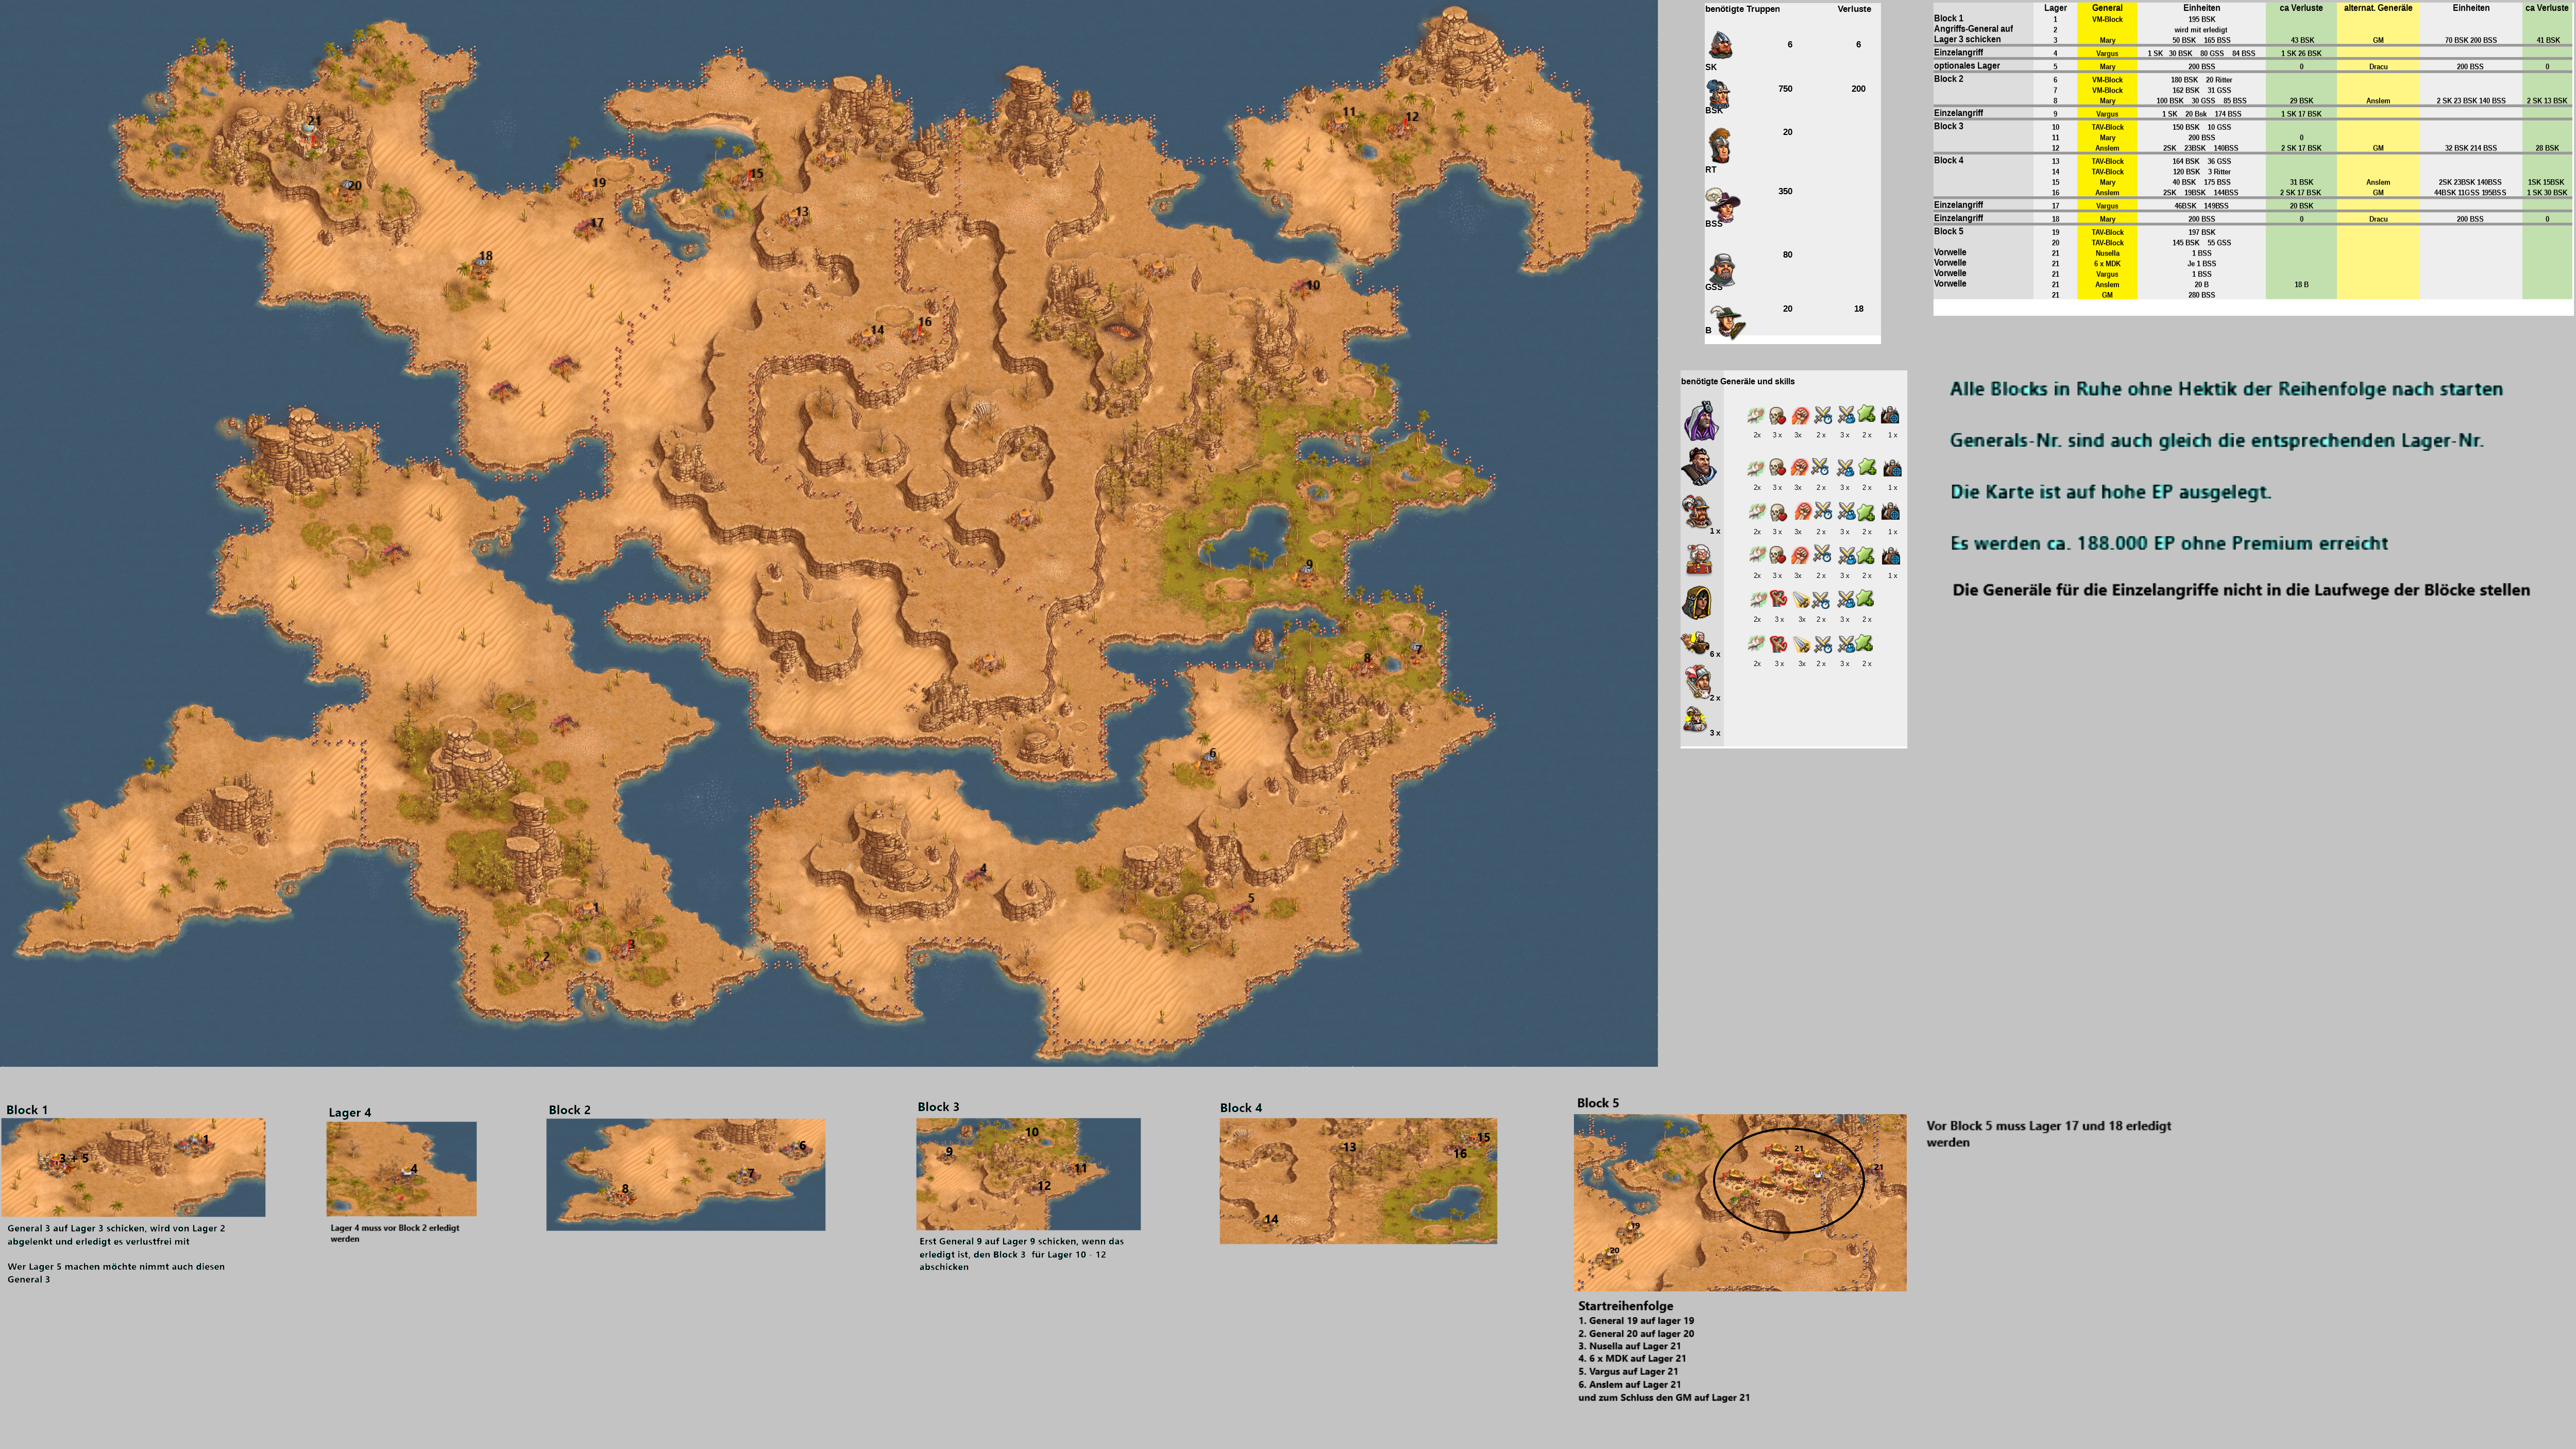Click camp marker 18 on main map
The width and height of the screenshot is (2576, 1449).
(x=484, y=257)
